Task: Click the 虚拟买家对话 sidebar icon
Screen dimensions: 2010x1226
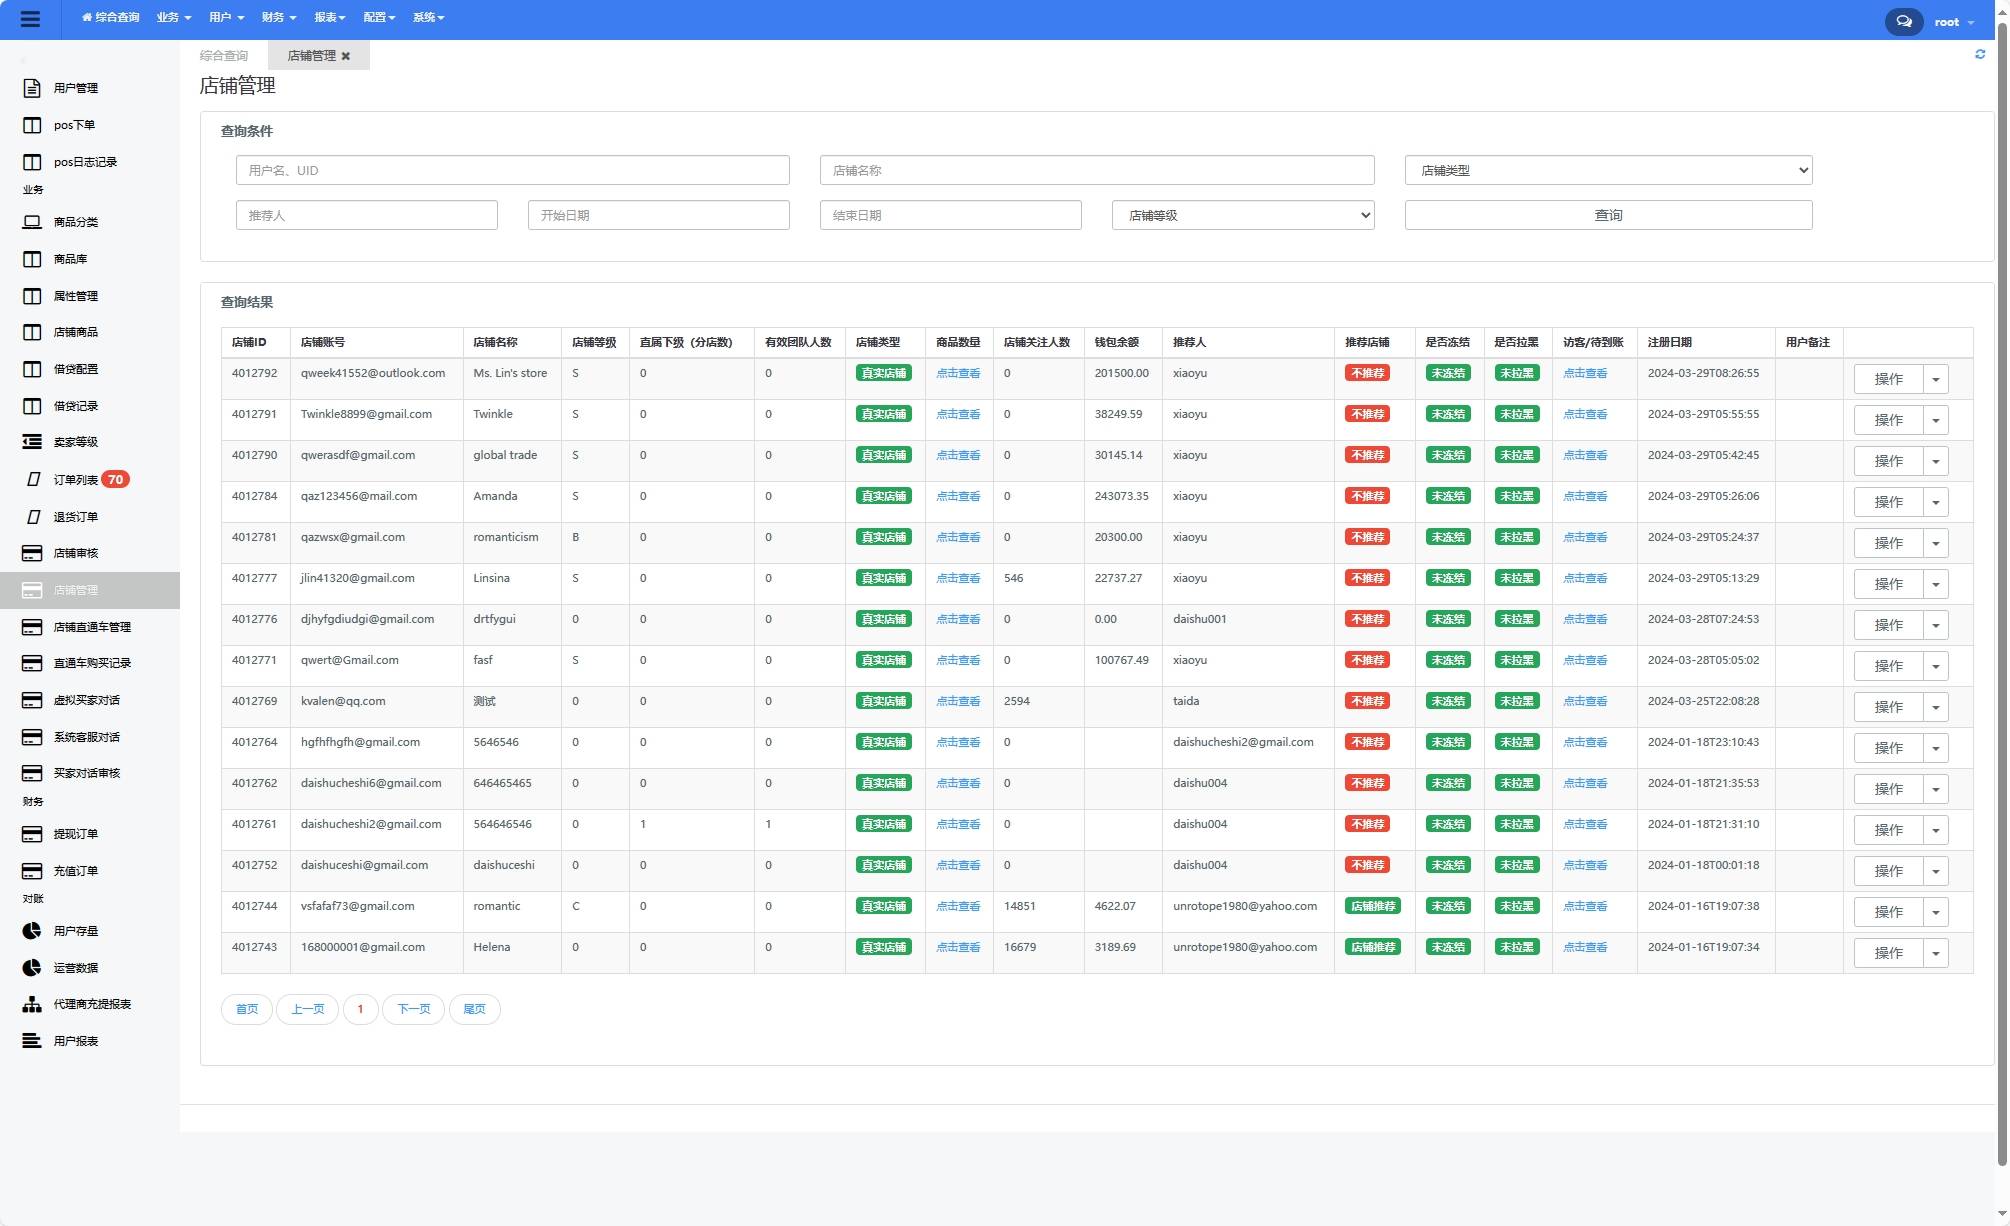Action: (x=32, y=701)
